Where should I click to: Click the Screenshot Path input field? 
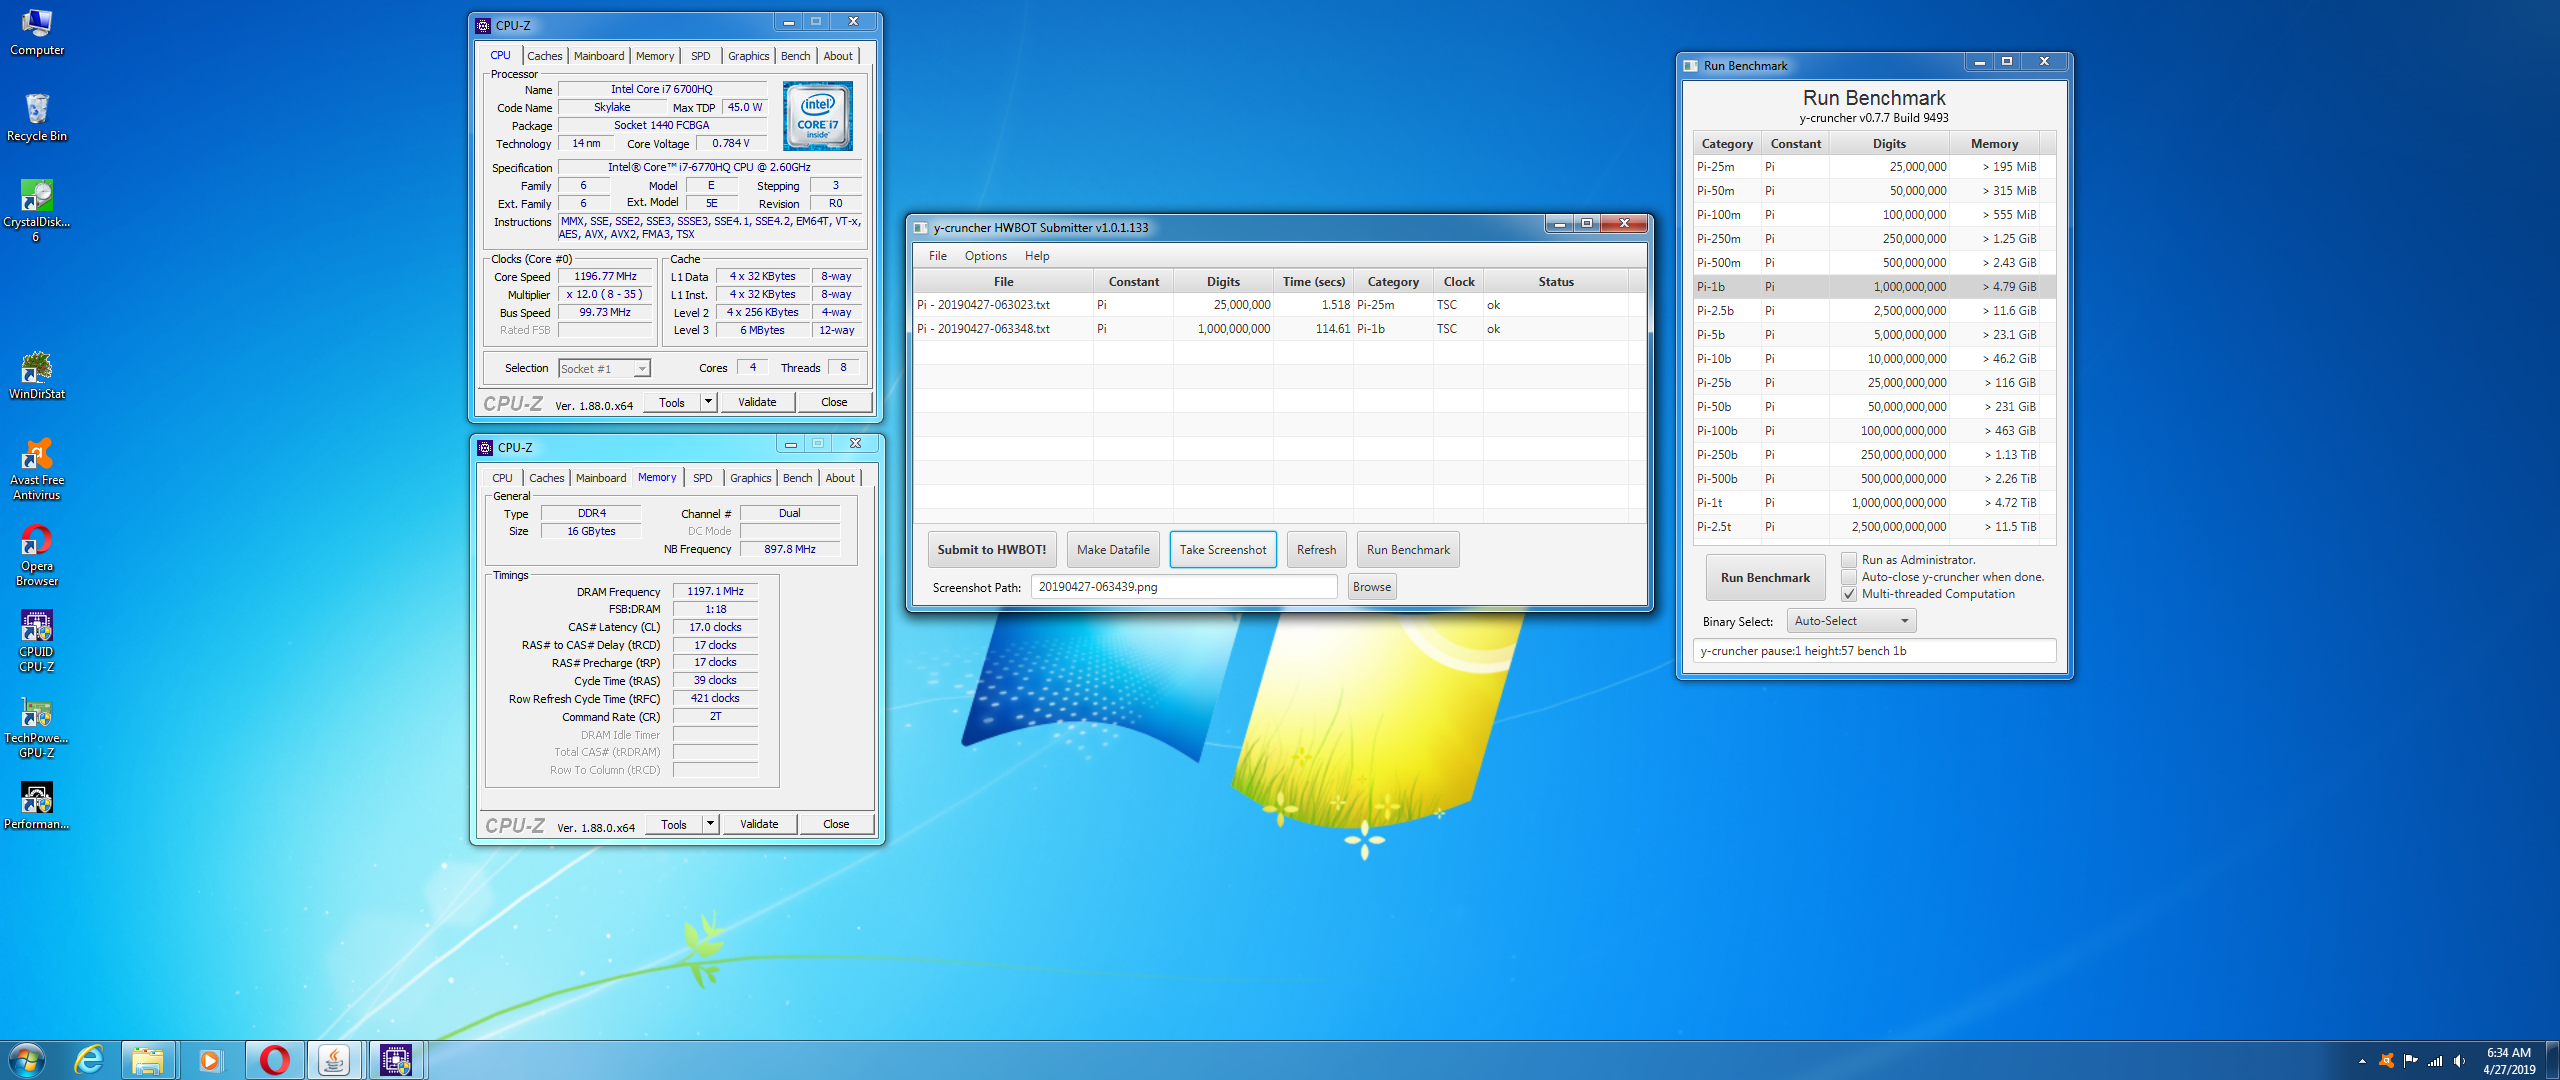pyautogui.click(x=1184, y=587)
